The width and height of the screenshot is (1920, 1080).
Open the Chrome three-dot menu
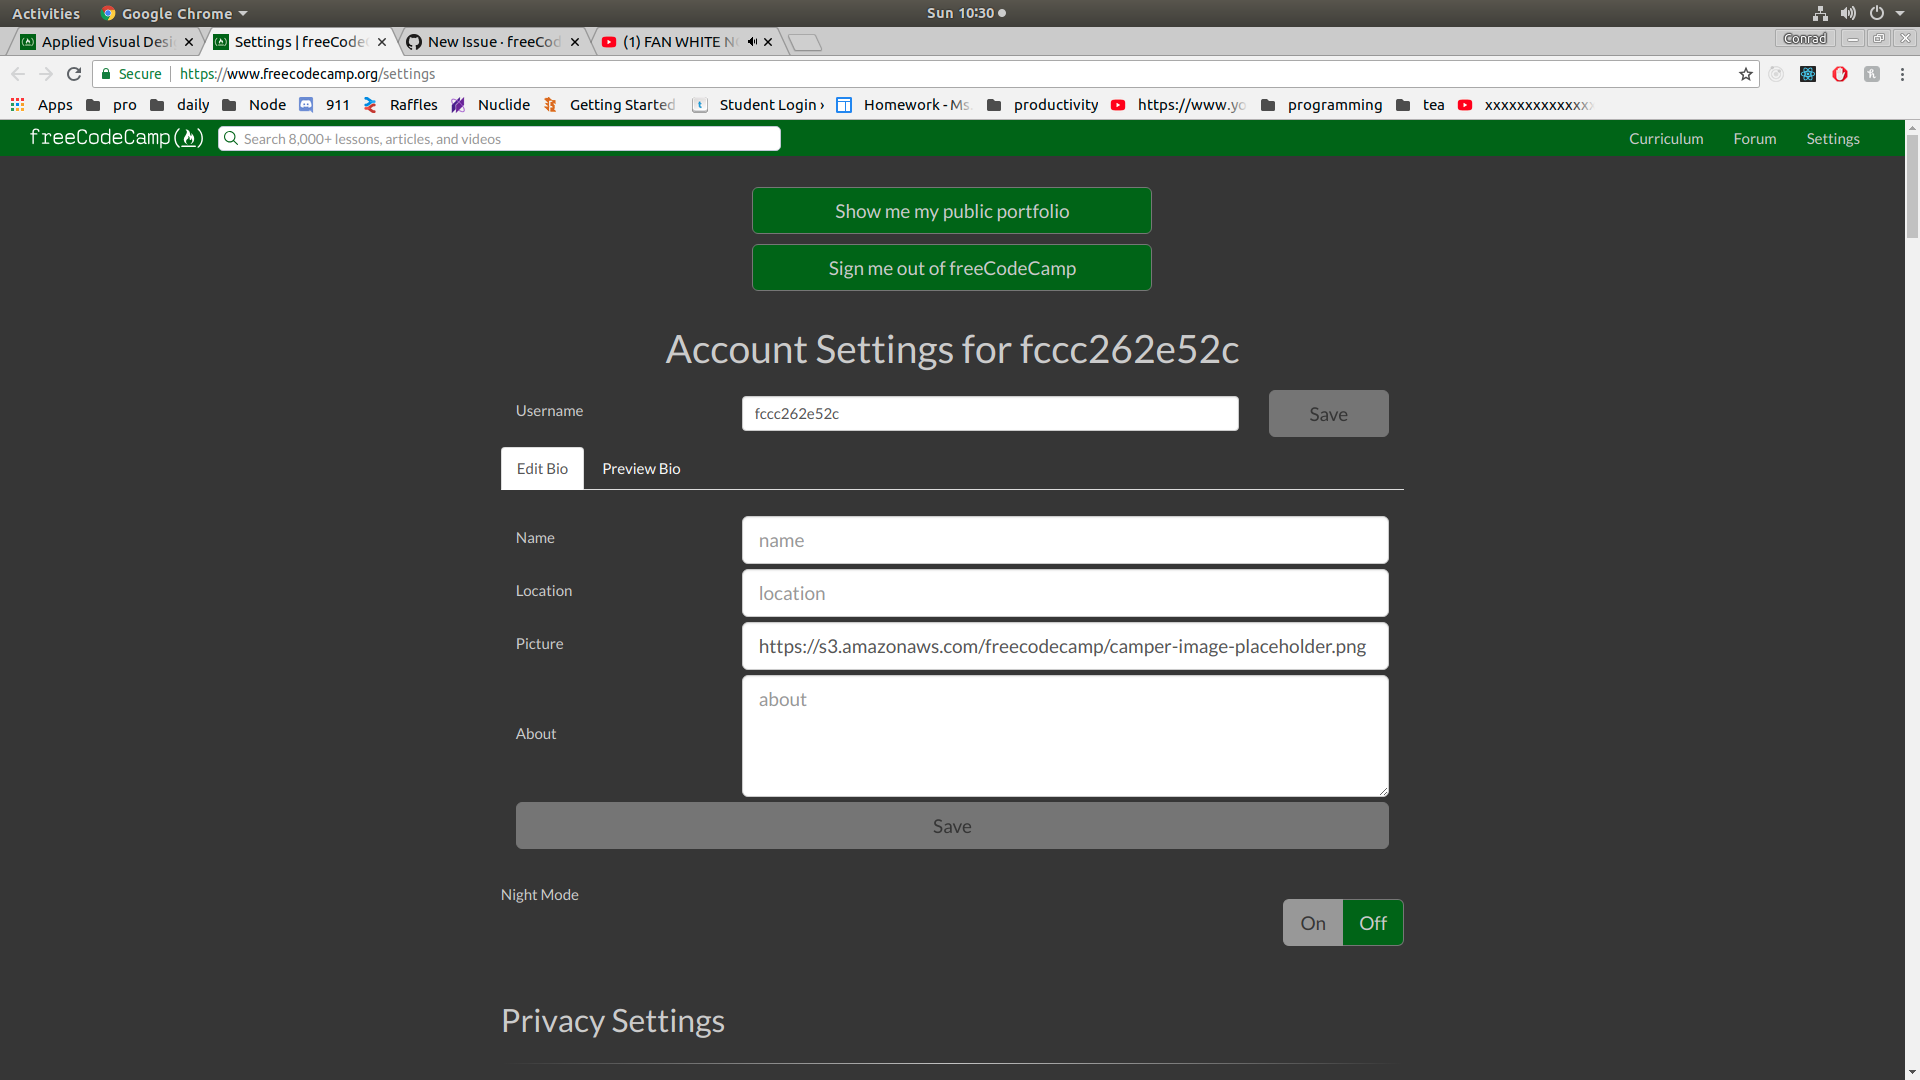click(1902, 74)
